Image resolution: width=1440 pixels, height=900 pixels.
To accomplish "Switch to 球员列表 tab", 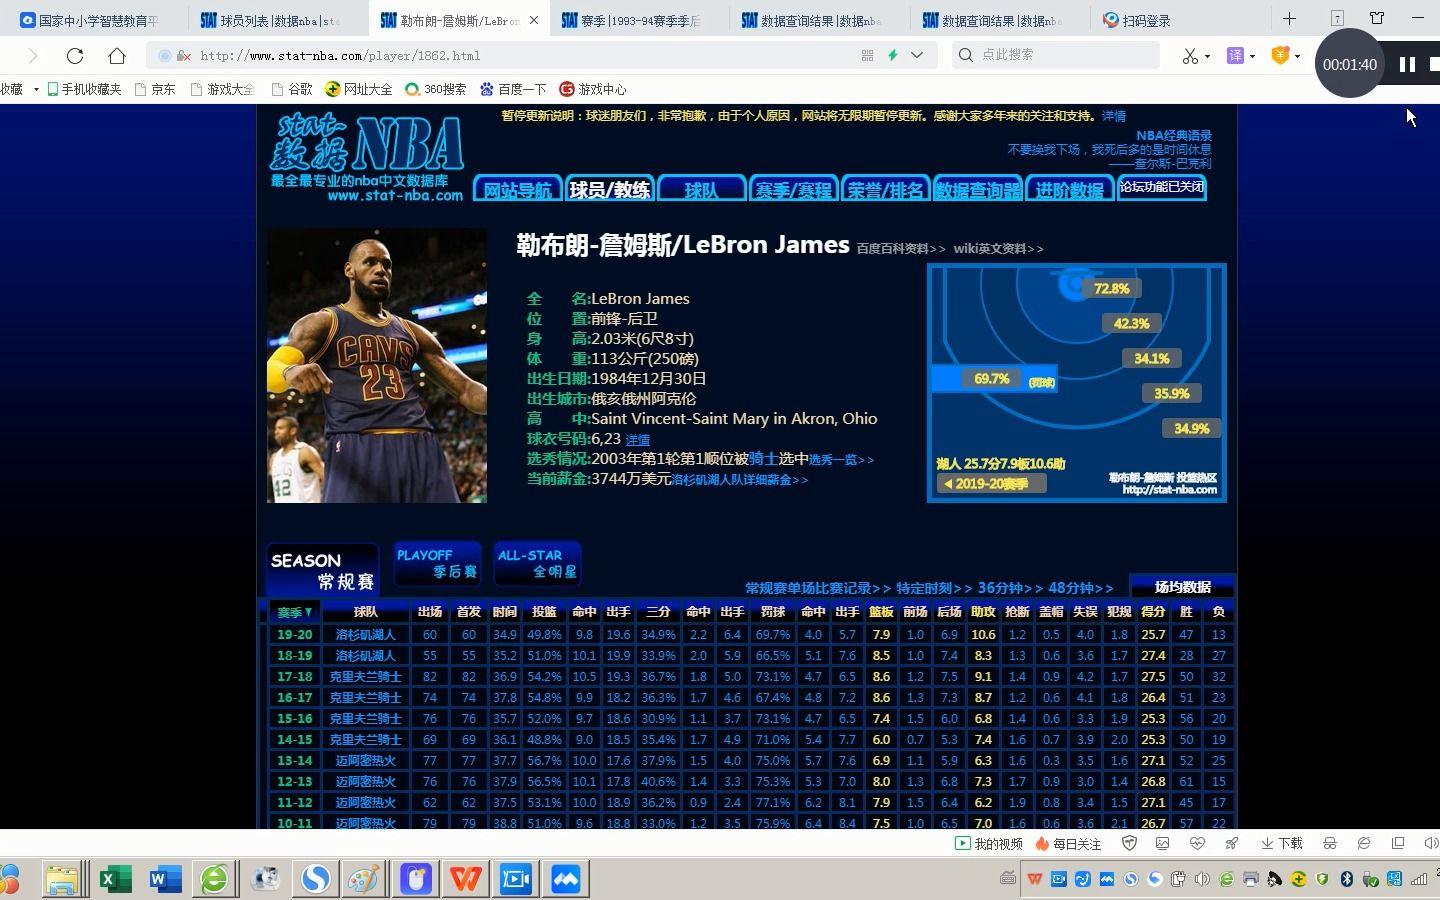I will click(x=271, y=20).
